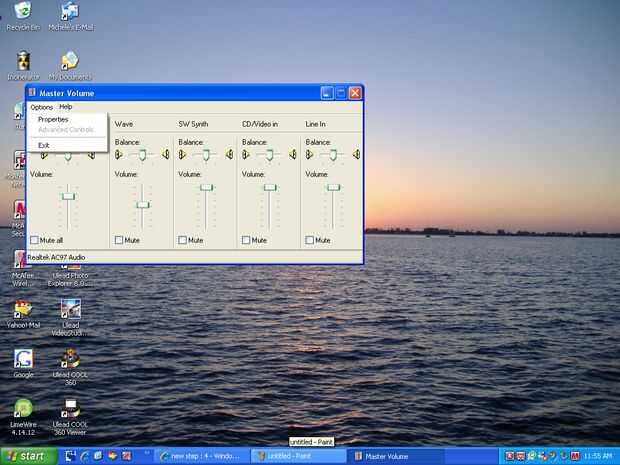Image resolution: width=620 pixels, height=465 pixels.
Task: Minimize the Master Volume window
Action: tap(327, 93)
